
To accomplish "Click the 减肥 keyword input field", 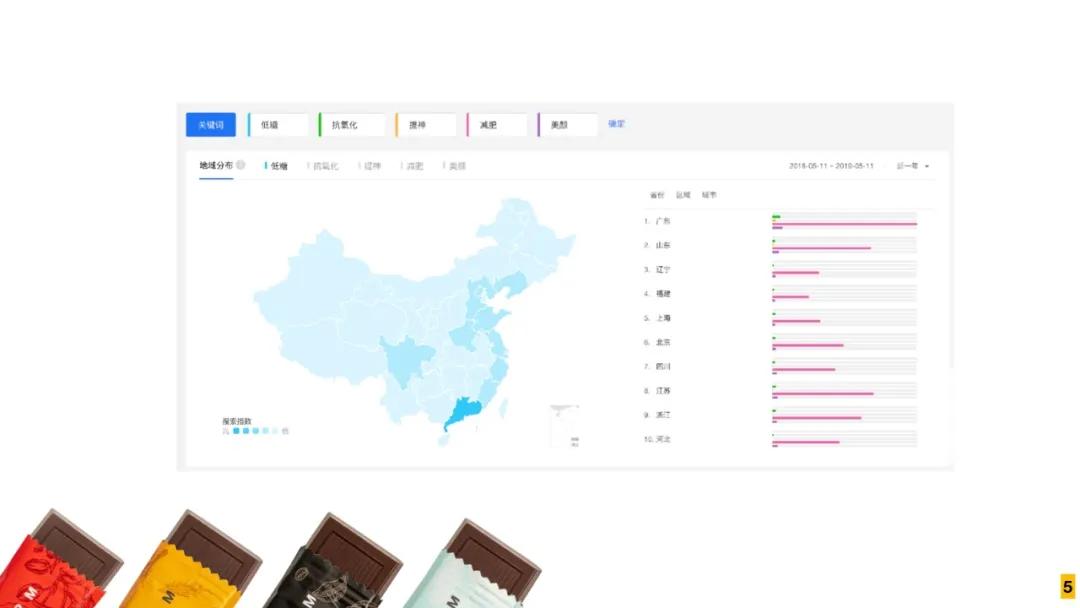I will [x=497, y=125].
